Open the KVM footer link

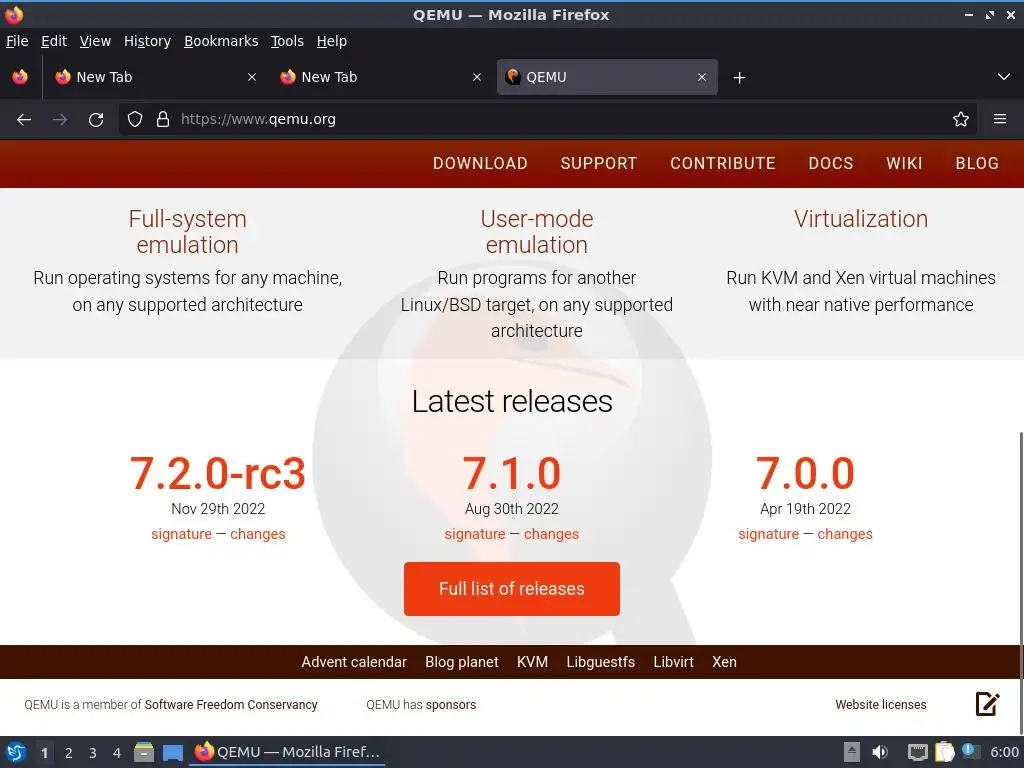tap(532, 662)
